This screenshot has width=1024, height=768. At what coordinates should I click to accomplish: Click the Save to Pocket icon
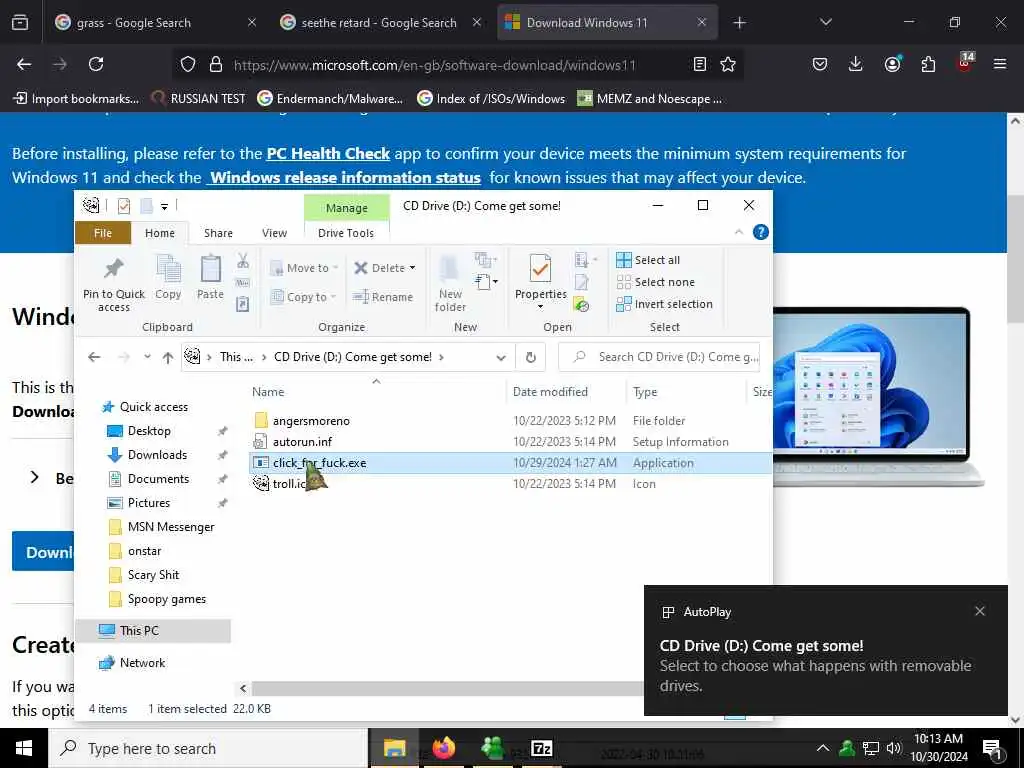point(820,64)
